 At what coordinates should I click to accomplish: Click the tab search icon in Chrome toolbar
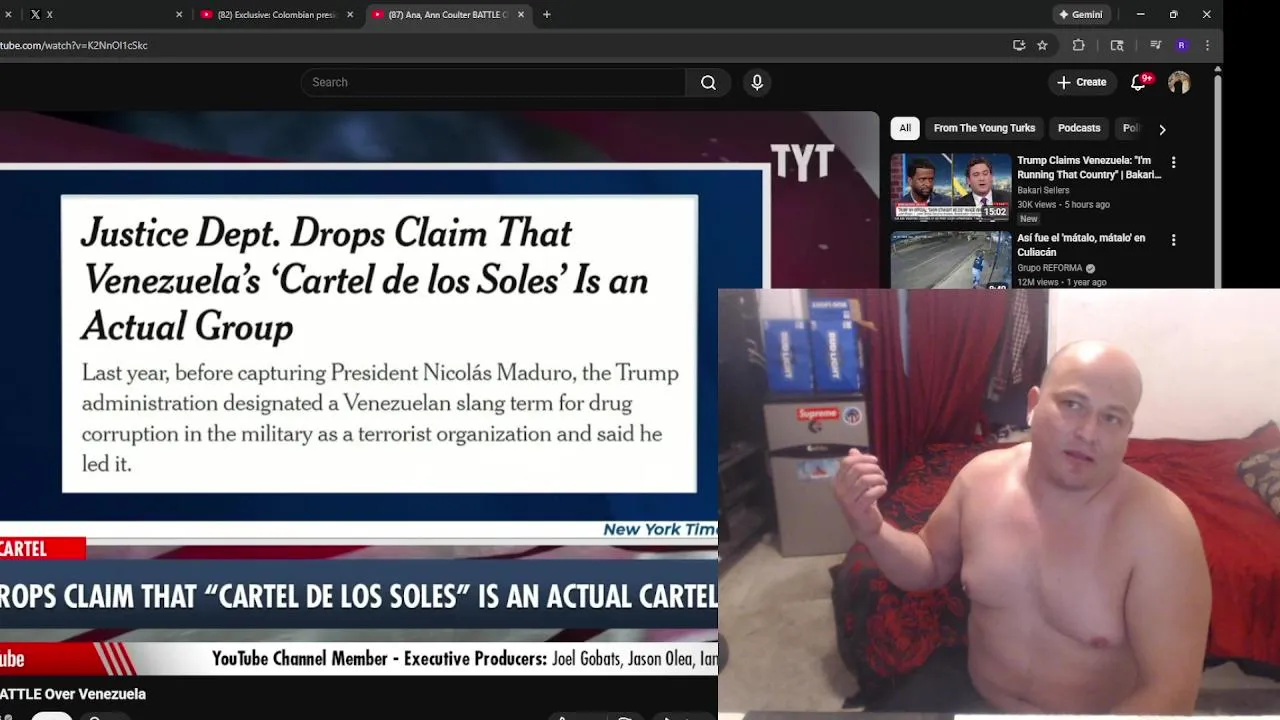pos(1117,45)
